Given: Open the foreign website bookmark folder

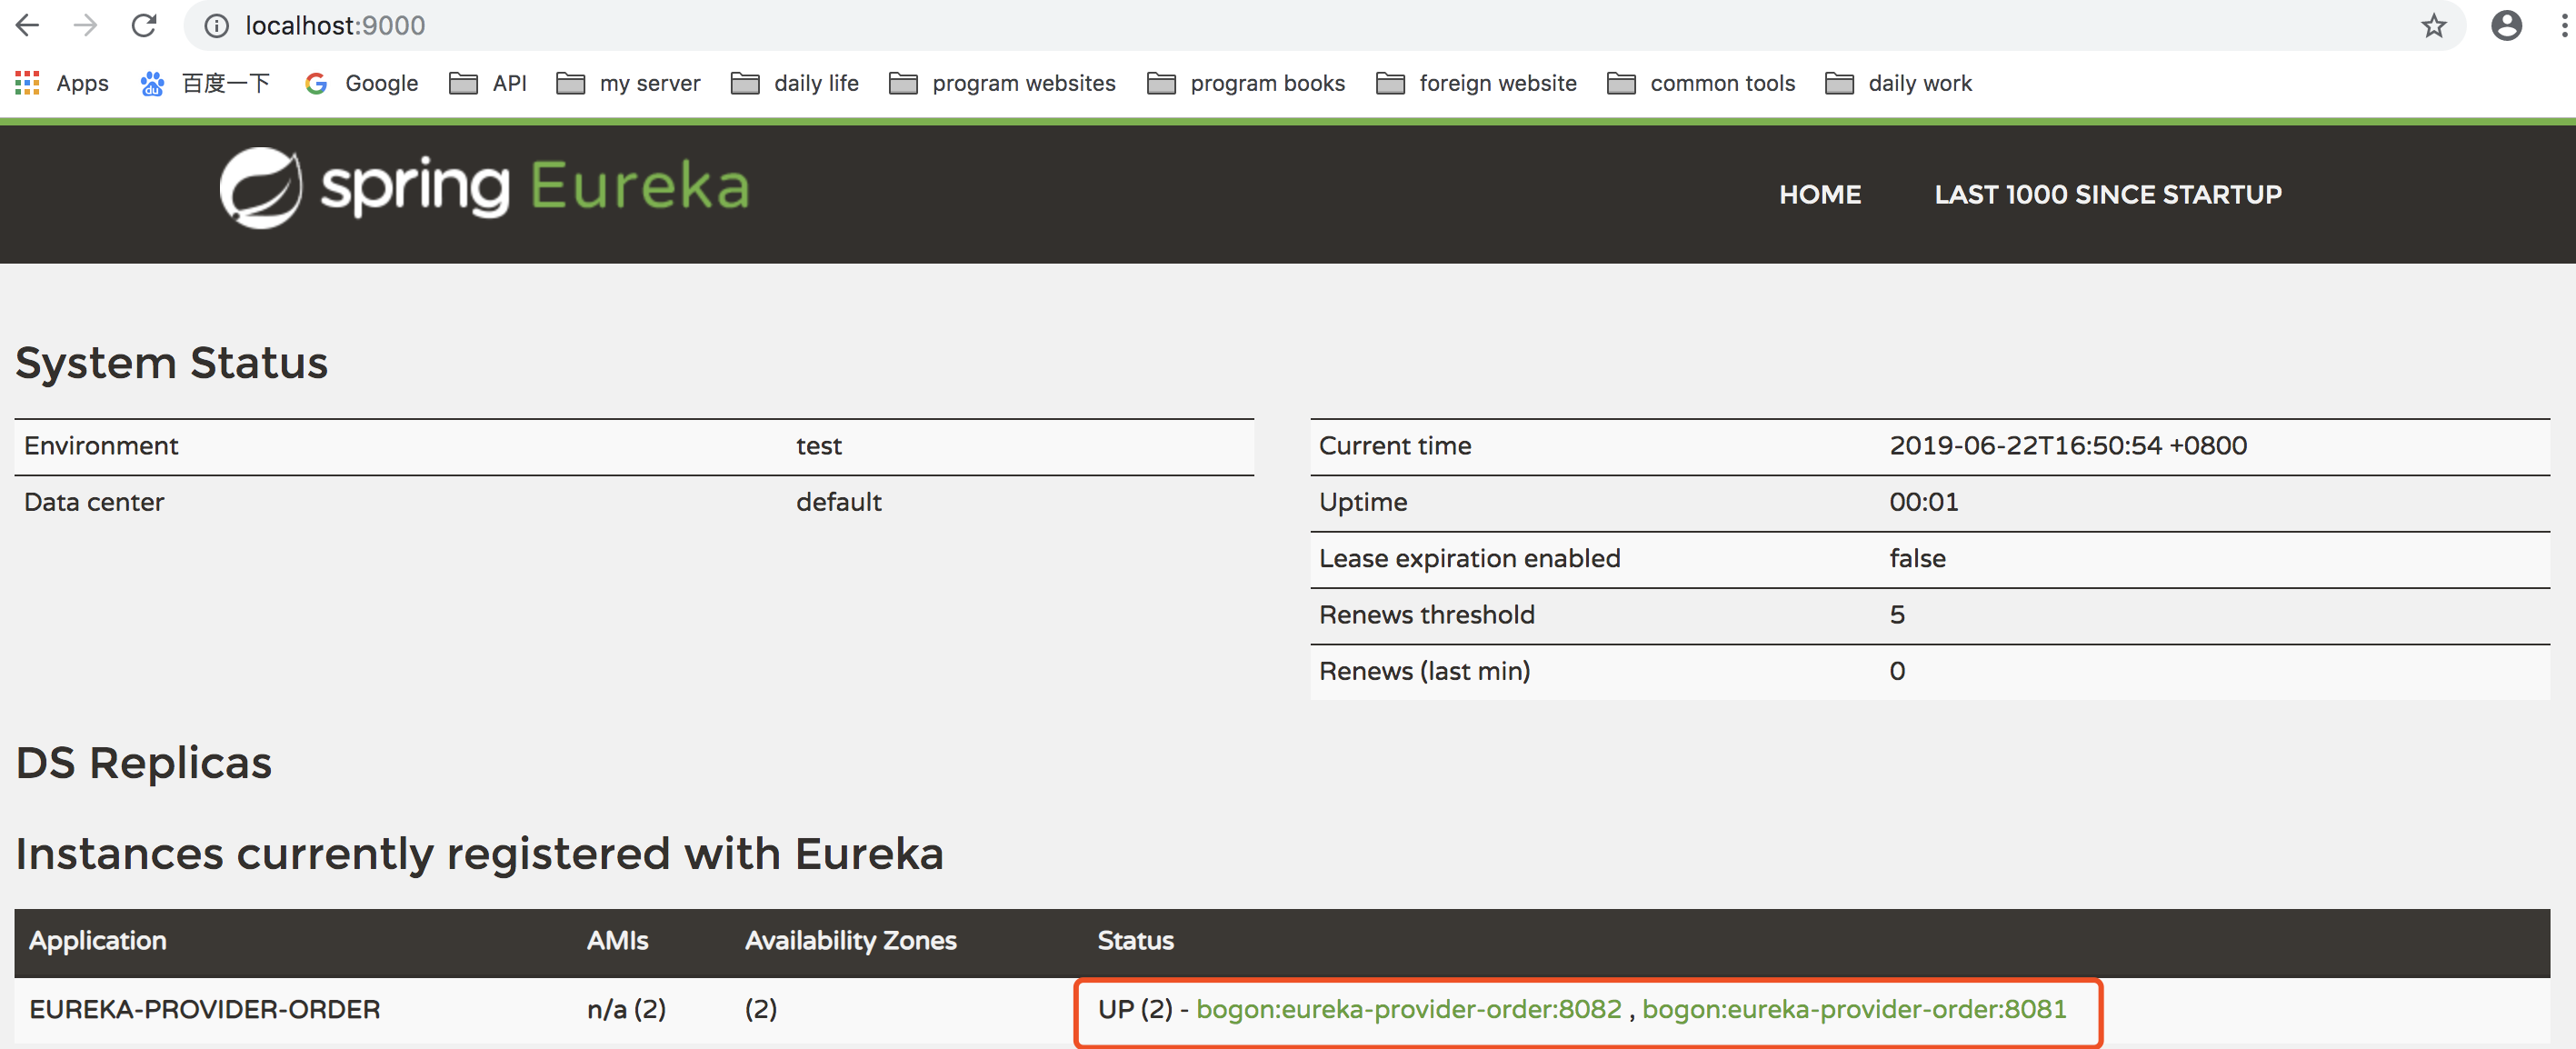Looking at the screenshot, I should coord(1476,83).
